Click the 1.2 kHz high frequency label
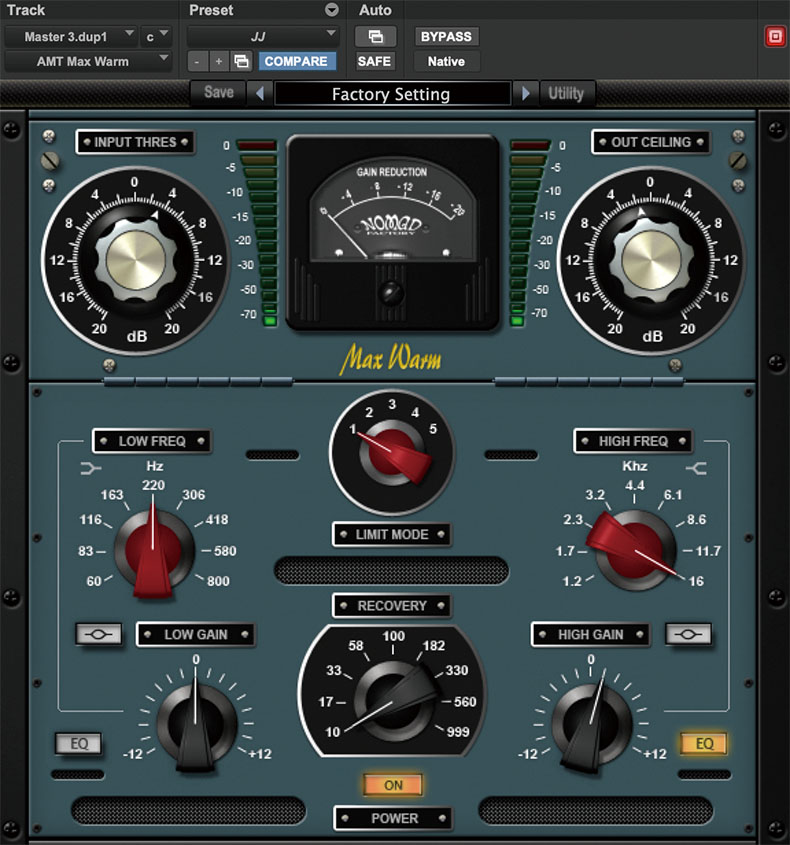The image size is (790, 845). [x=572, y=581]
